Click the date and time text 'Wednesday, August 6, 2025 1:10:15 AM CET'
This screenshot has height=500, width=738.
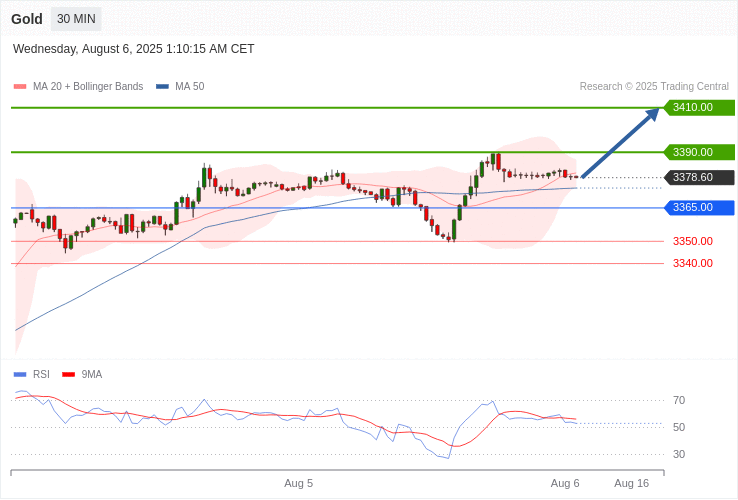[x=134, y=49]
